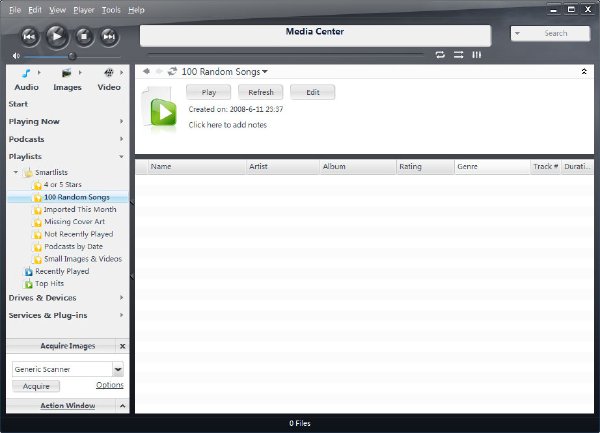Click the refresh arrows icon beside title
Screen dimensions: 600x433
(x=172, y=72)
